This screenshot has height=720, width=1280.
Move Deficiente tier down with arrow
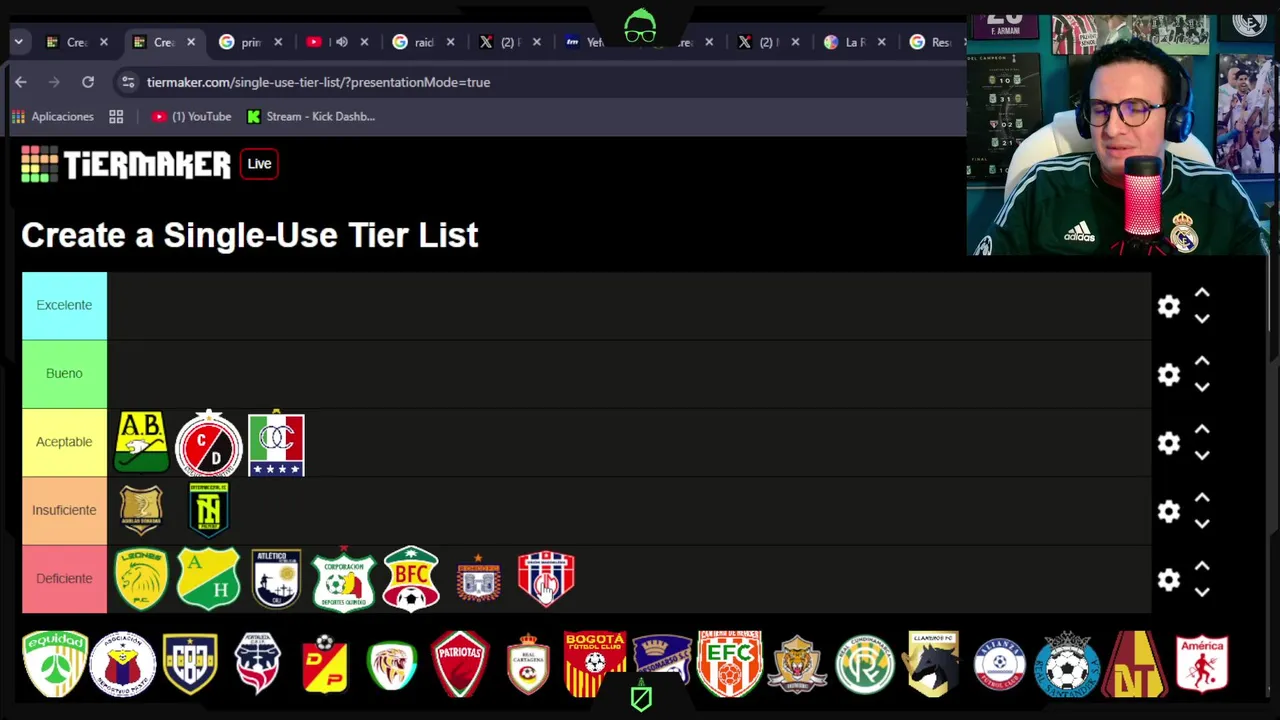[1202, 591]
